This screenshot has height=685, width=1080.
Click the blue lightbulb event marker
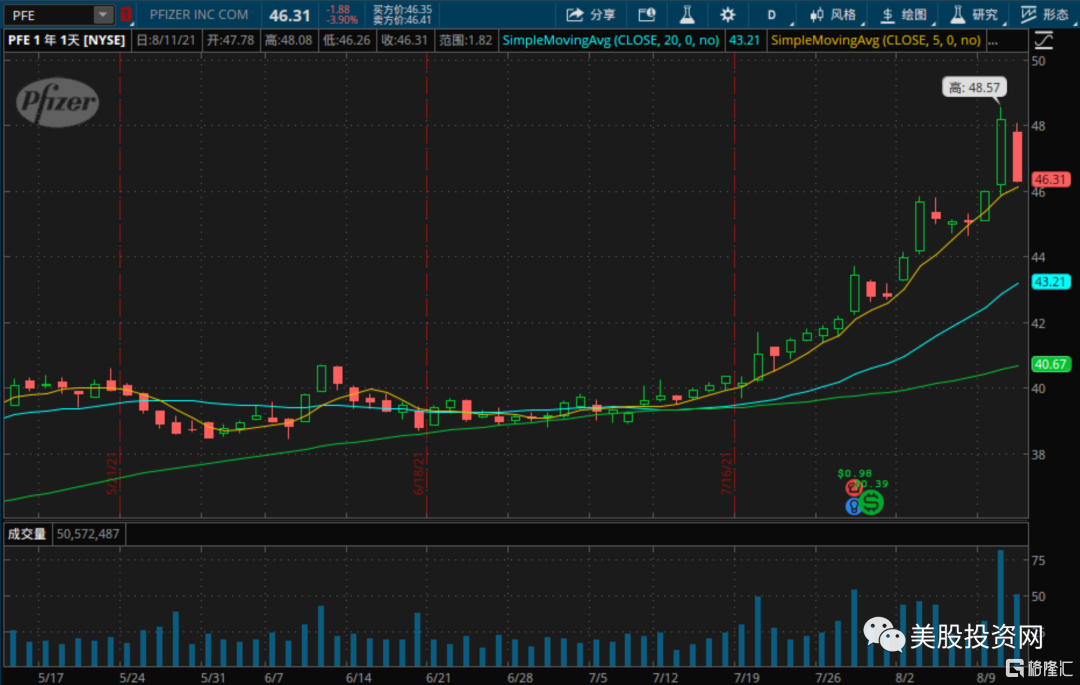(853, 506)
